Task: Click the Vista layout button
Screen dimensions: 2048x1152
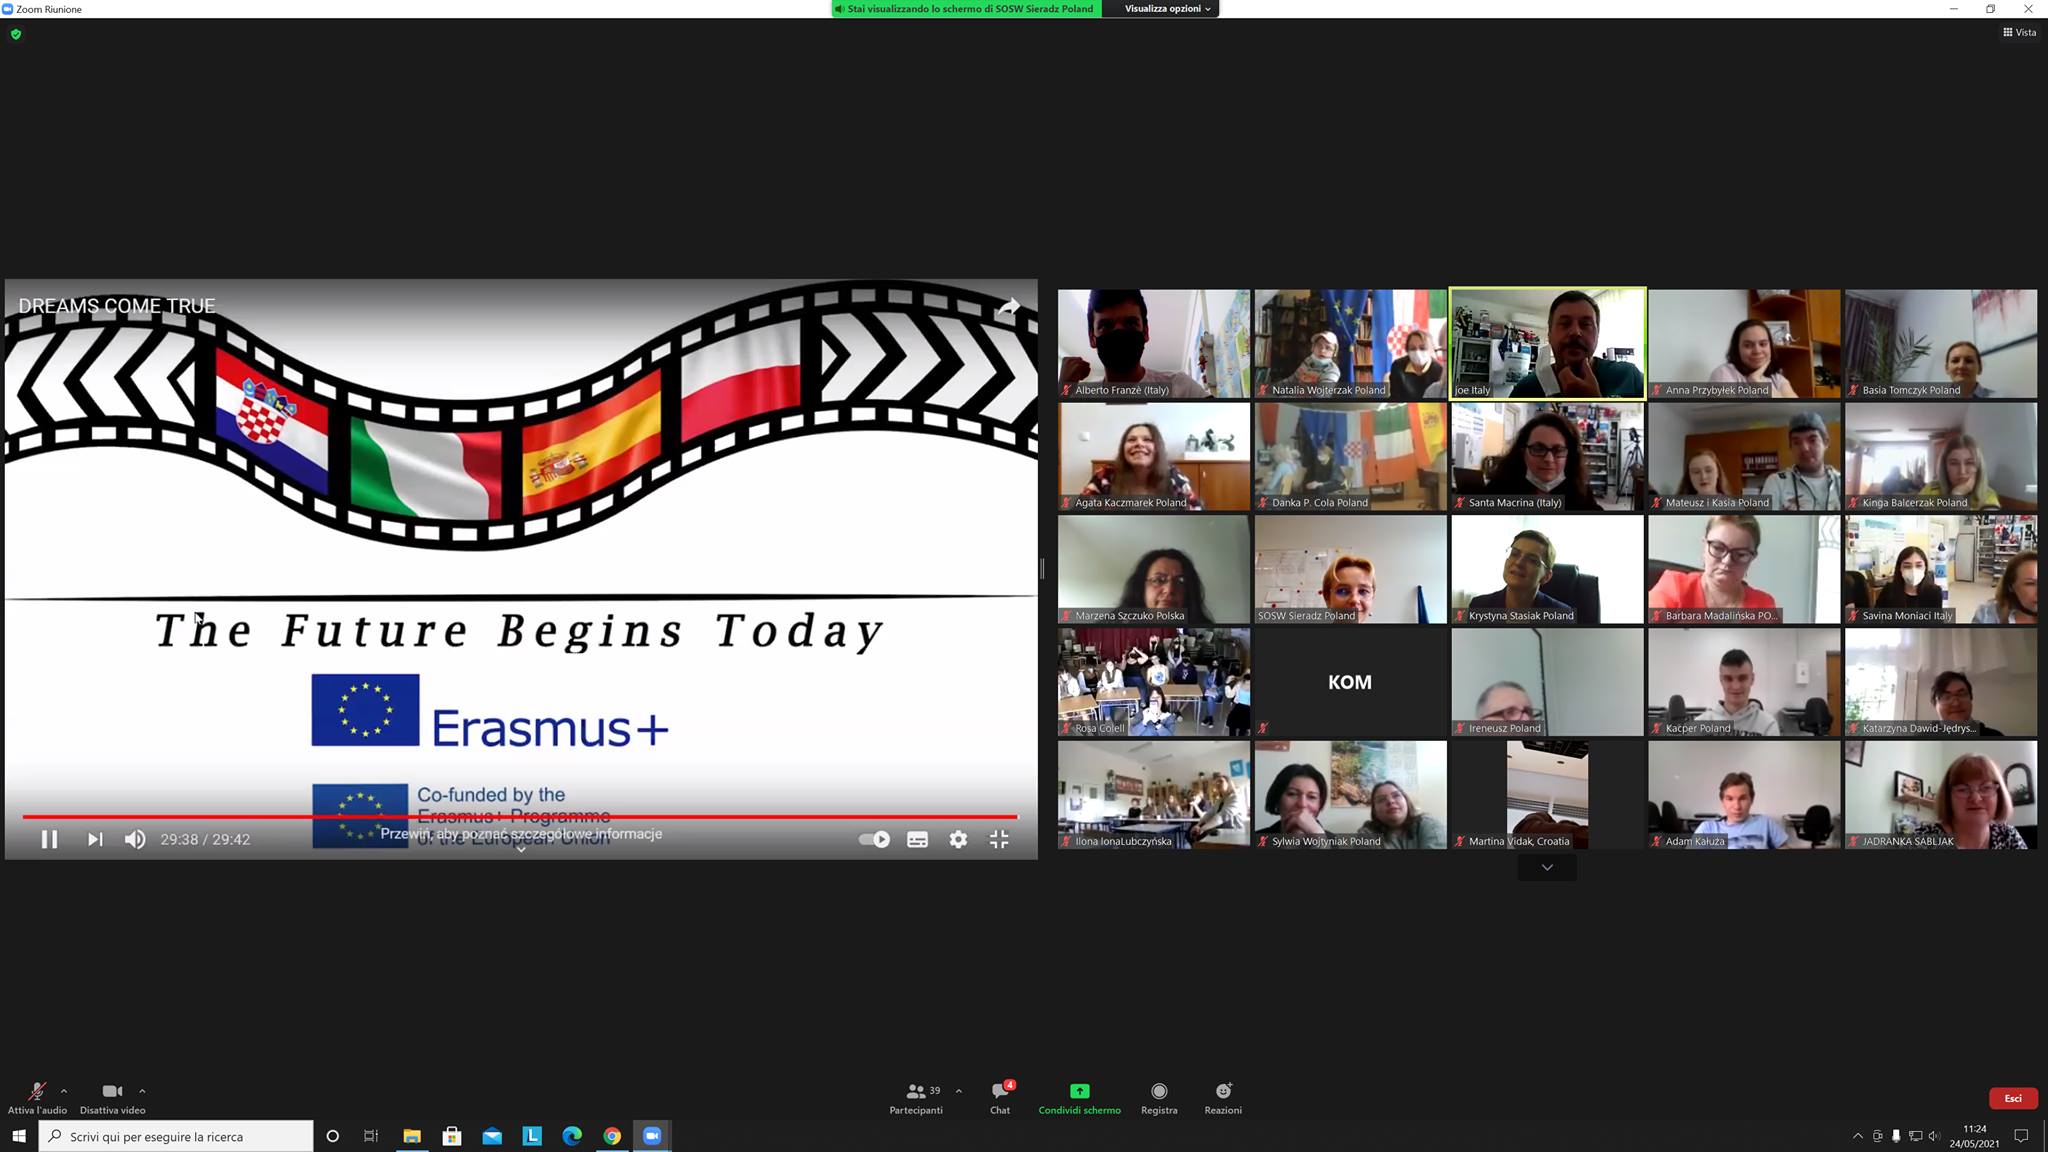Action: pos(2019,32)
